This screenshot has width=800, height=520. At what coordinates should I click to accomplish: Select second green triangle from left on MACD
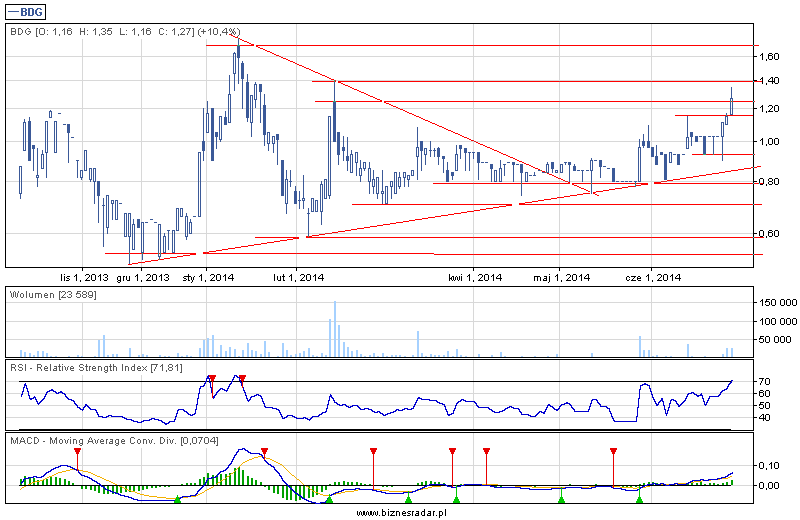pyautogui.click(x=328, y=498)
